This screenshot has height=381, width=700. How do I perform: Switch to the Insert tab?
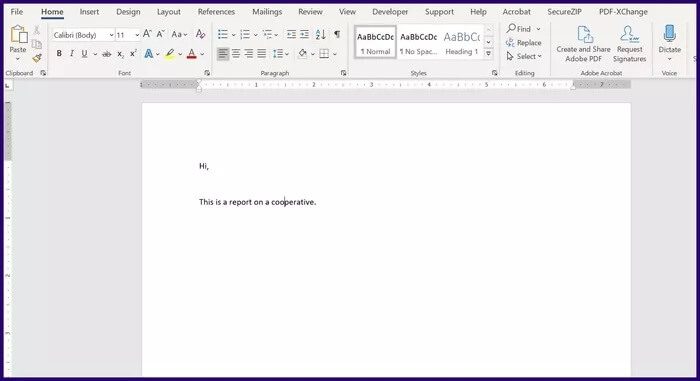coord(89,12)
